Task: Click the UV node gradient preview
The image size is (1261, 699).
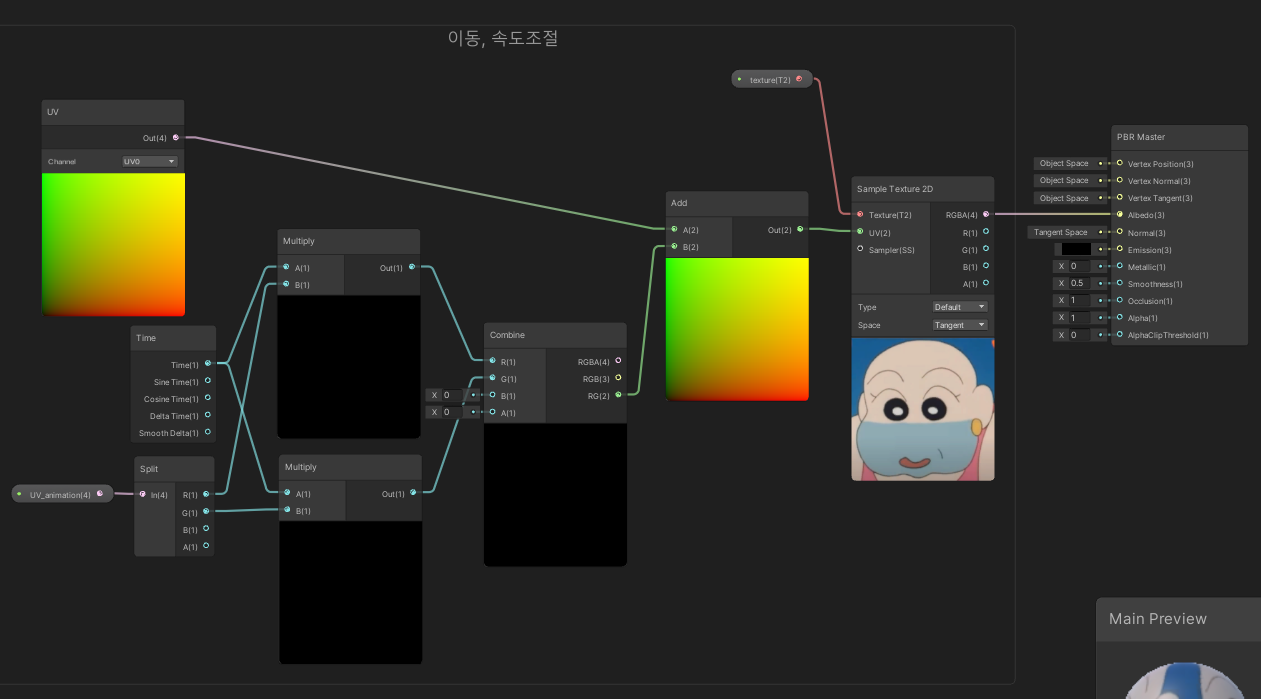Action: 114,245
